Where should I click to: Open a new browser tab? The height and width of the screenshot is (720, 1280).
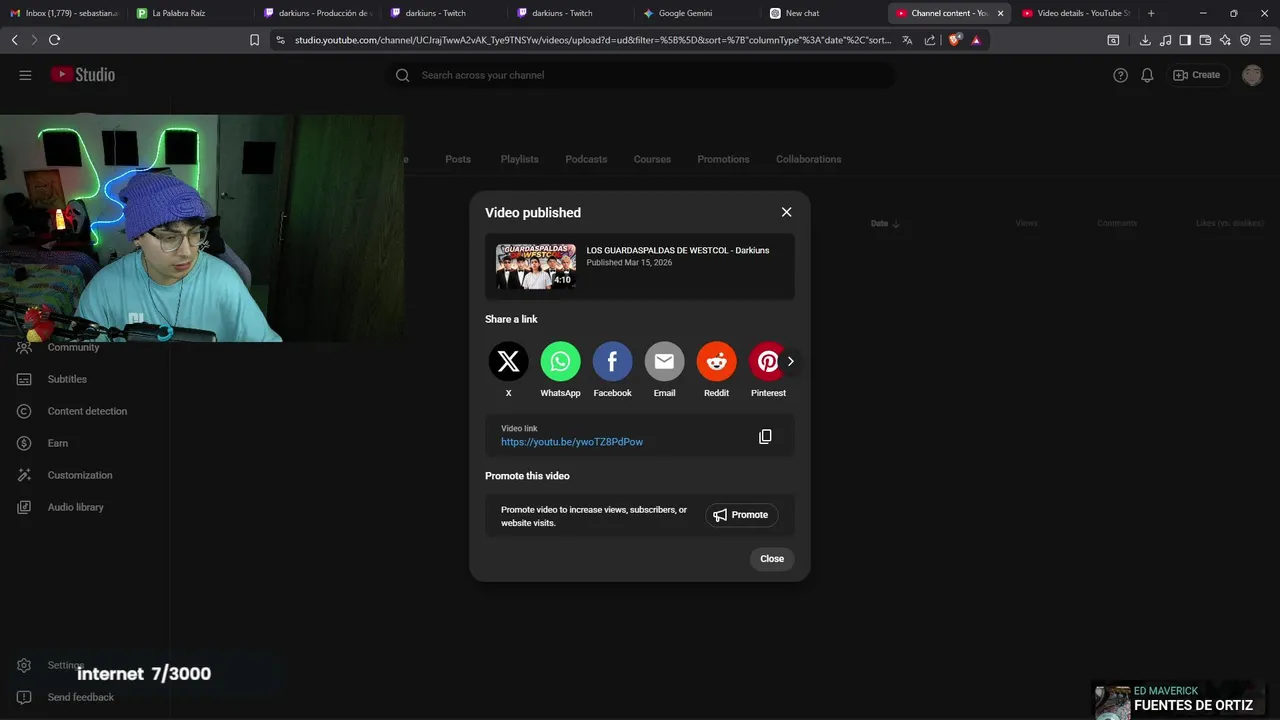(x=1151, y=13)
